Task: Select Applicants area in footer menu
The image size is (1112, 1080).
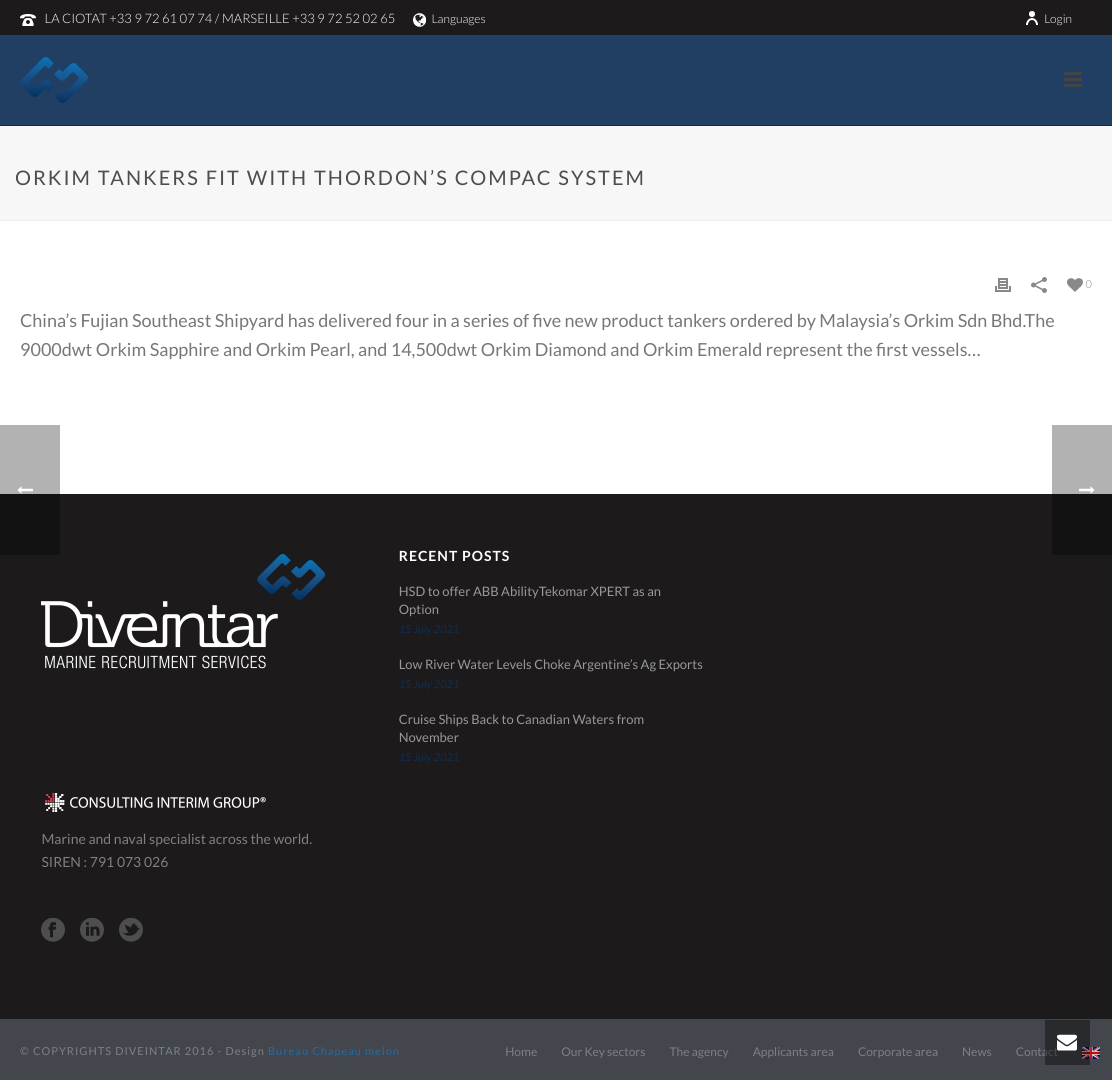Action: point(793,1052)
